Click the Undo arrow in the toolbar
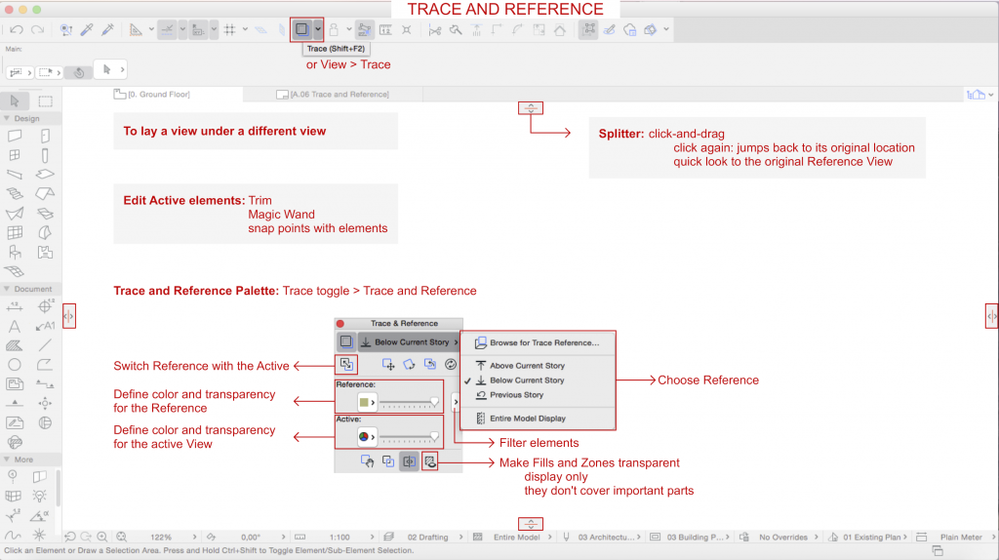Viewport: 999px width, 560px height. point(17,29)
